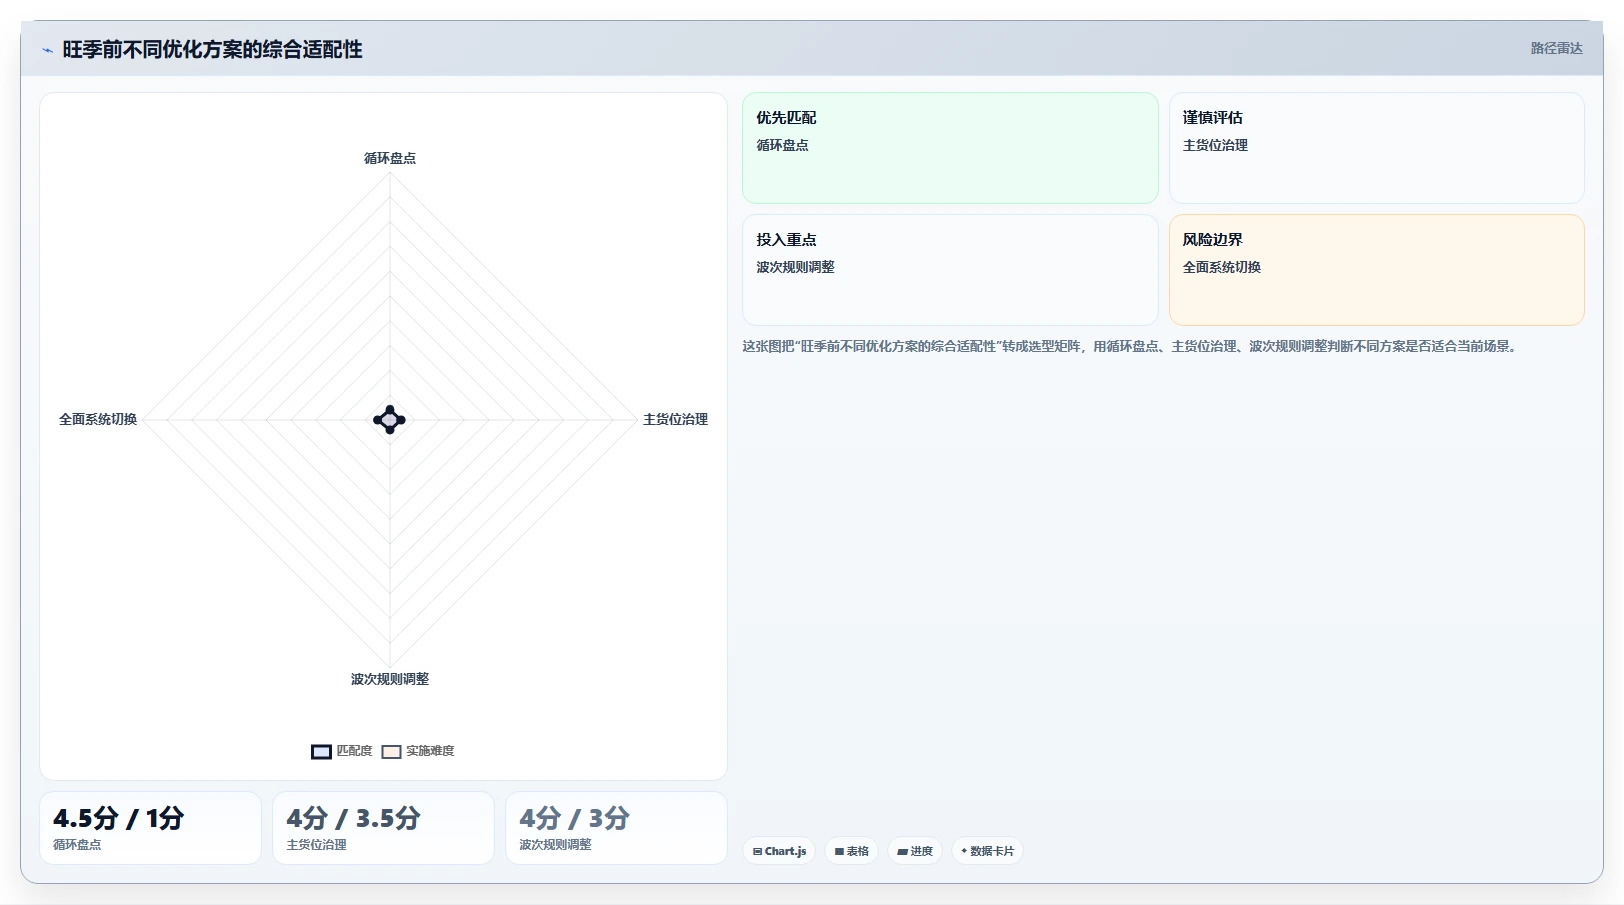The image size is (1624, 905).
Task: Click the small blue icon beside the page title
Action: (x=47, y=50)
